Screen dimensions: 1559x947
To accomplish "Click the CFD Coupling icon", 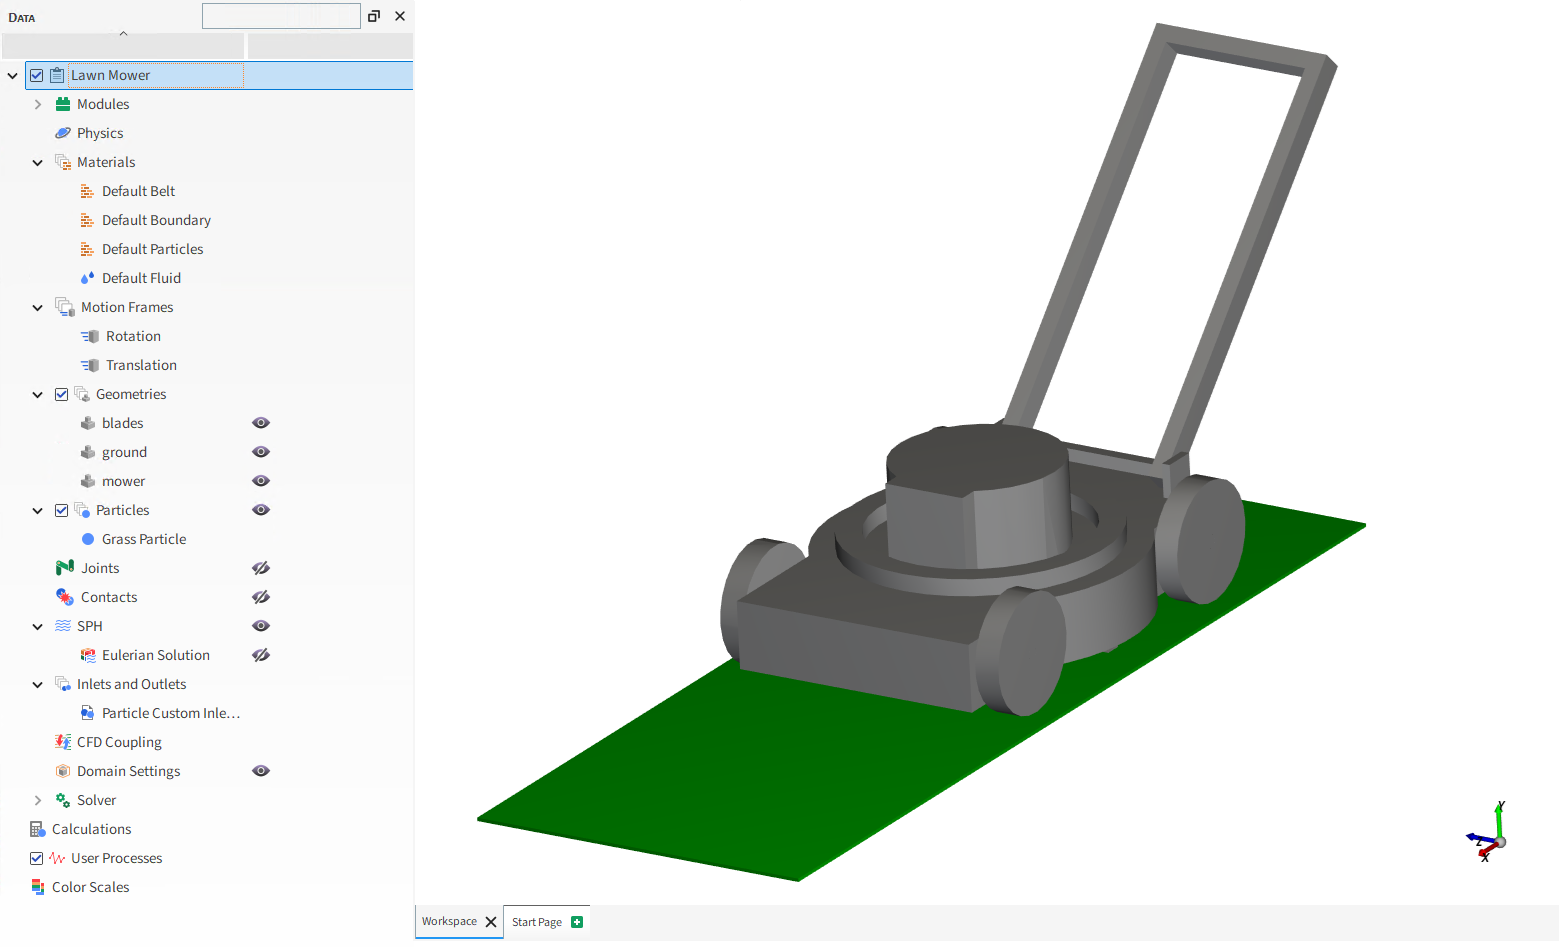I will pyautogui.click(x=63, y=742).
